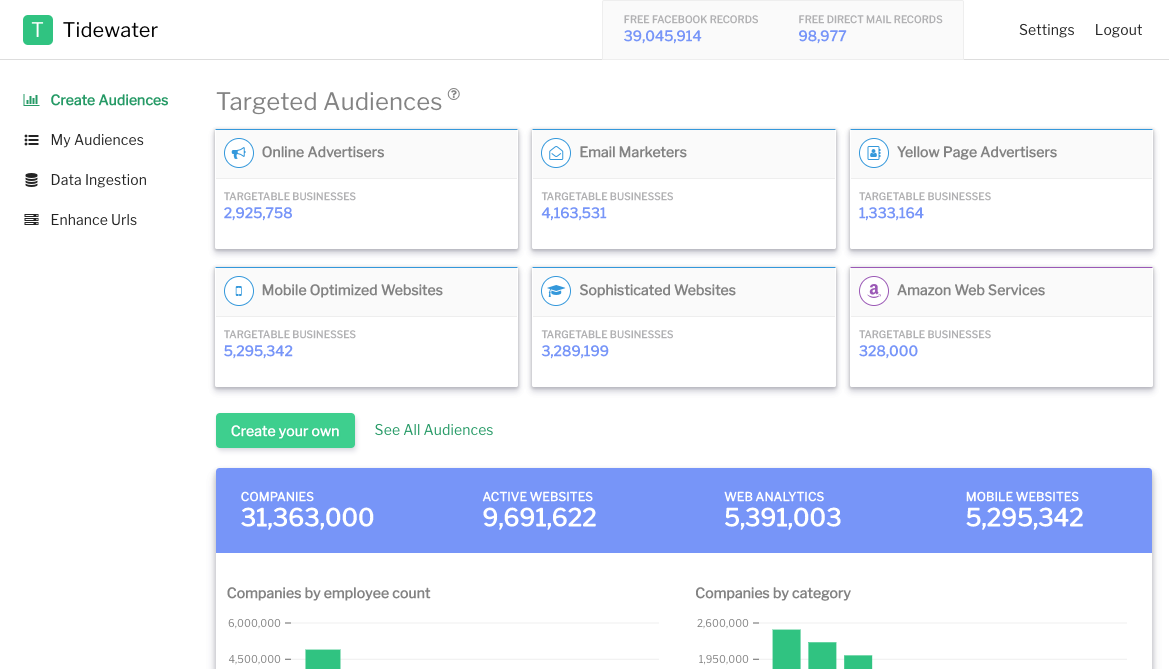This screenshot has width=1169, height=669.
Task: Click the Enhance Urls sidebar icon
Action: pyautogui.click(x=31, y=220)
